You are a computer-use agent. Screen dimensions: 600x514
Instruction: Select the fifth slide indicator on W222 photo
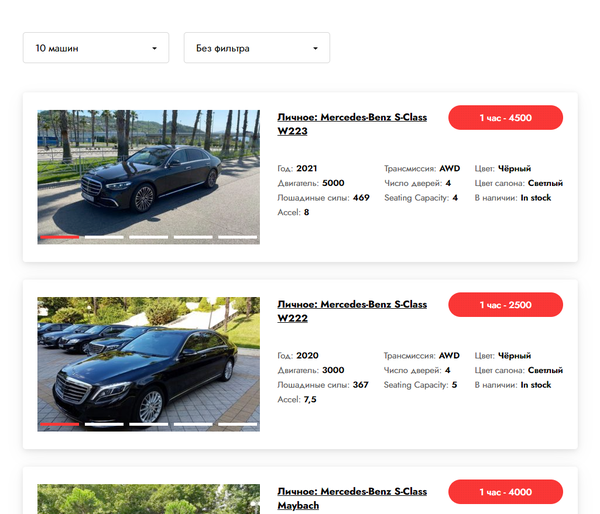237,424
